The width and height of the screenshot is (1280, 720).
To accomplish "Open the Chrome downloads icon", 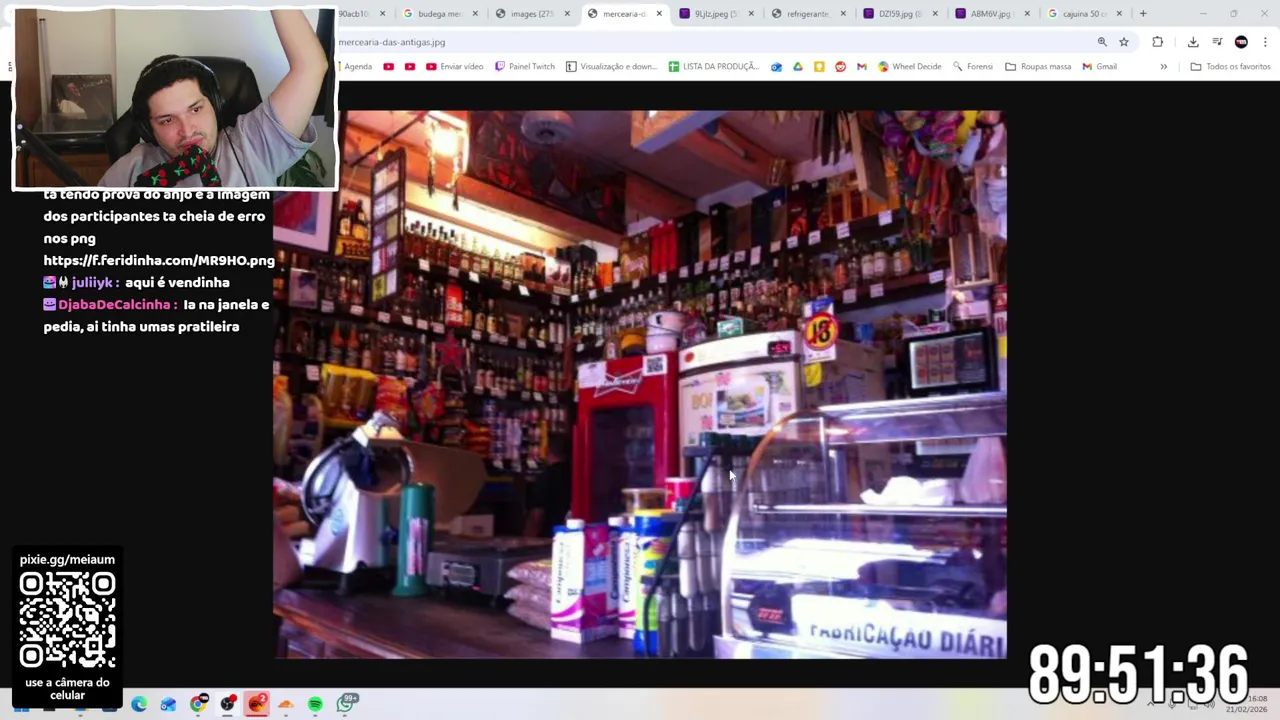I will tap(1193, 42).
